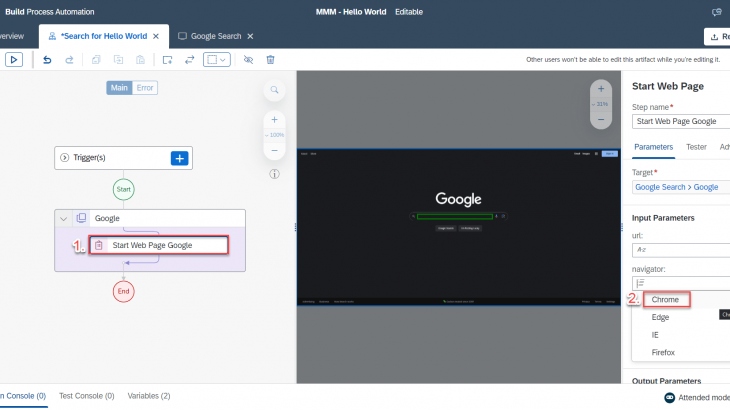This screenshot has width=730, height=410.
Task: Click the add frame icon in the toolbar
Action: click(x=167, y=60)
